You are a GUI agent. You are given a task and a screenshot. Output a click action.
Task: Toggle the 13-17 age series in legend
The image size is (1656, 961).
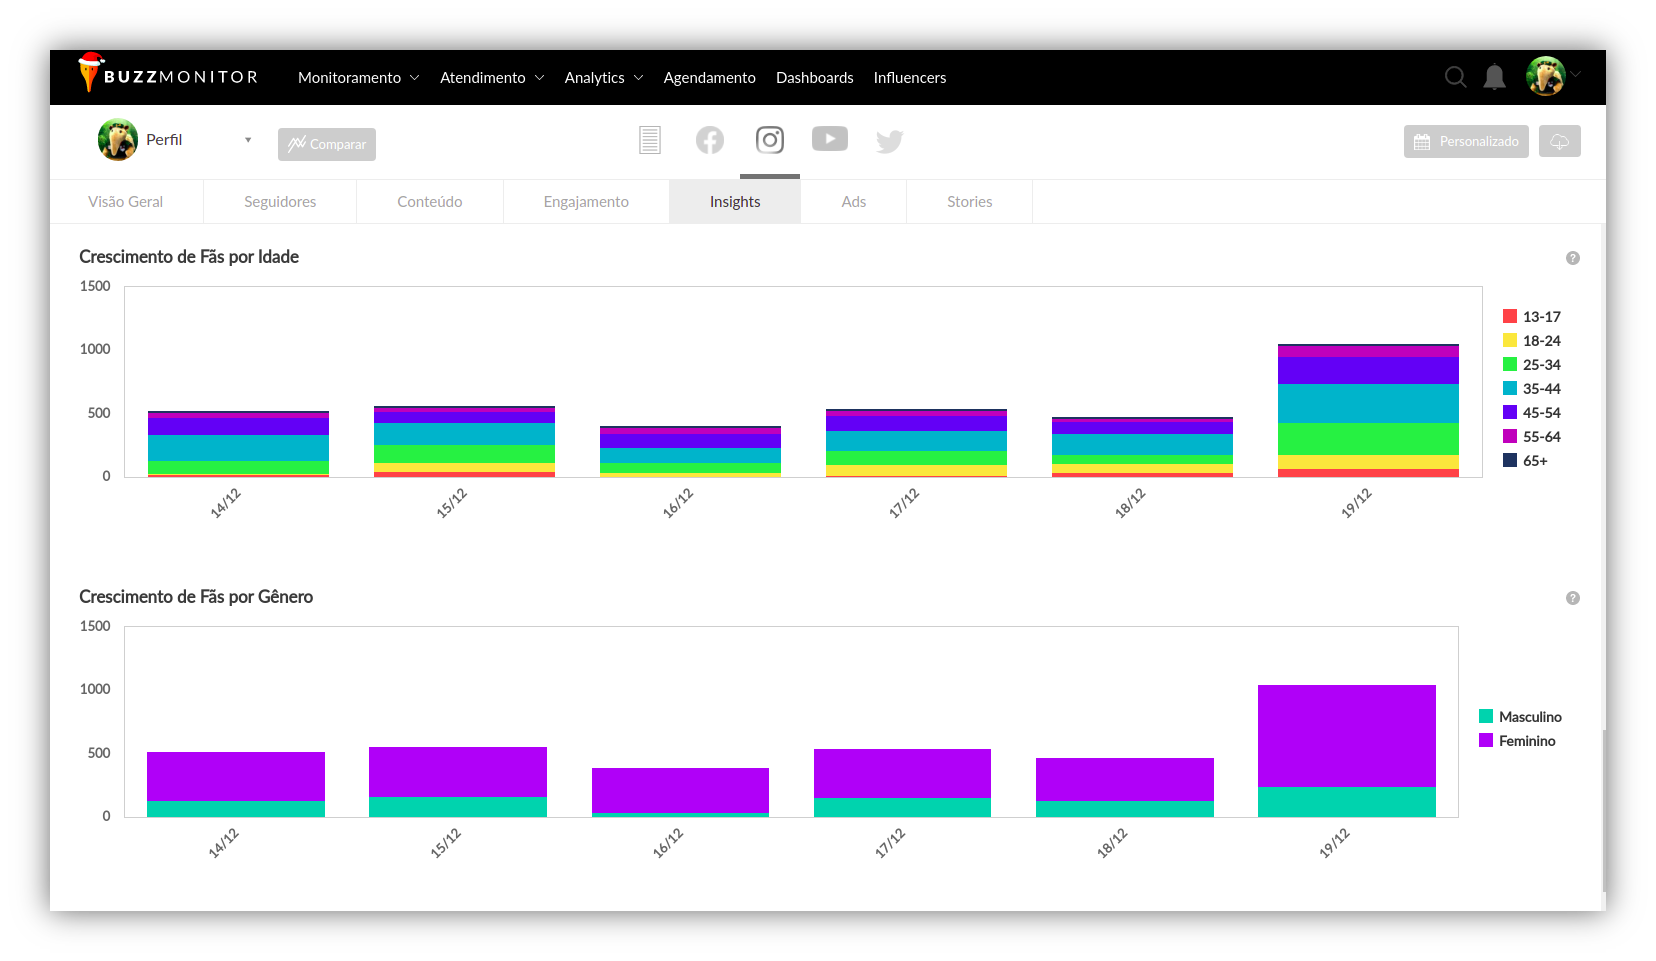point(1531,317)
